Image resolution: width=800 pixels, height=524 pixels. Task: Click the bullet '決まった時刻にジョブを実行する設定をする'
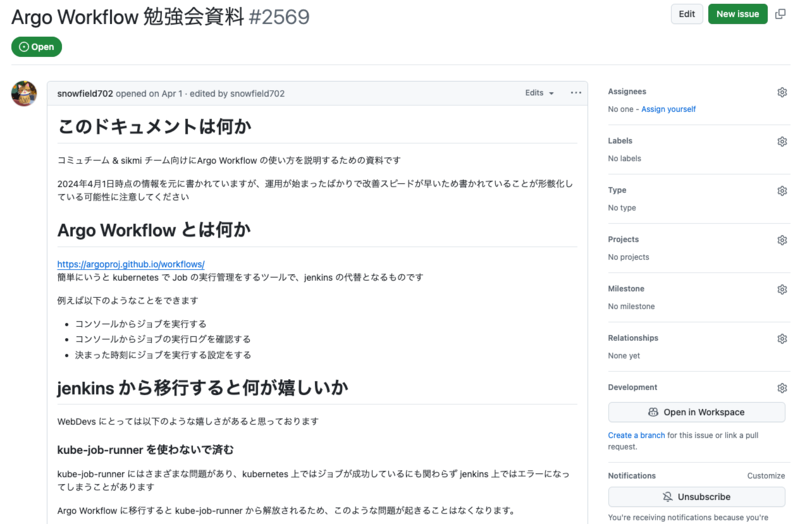point(163,355)
